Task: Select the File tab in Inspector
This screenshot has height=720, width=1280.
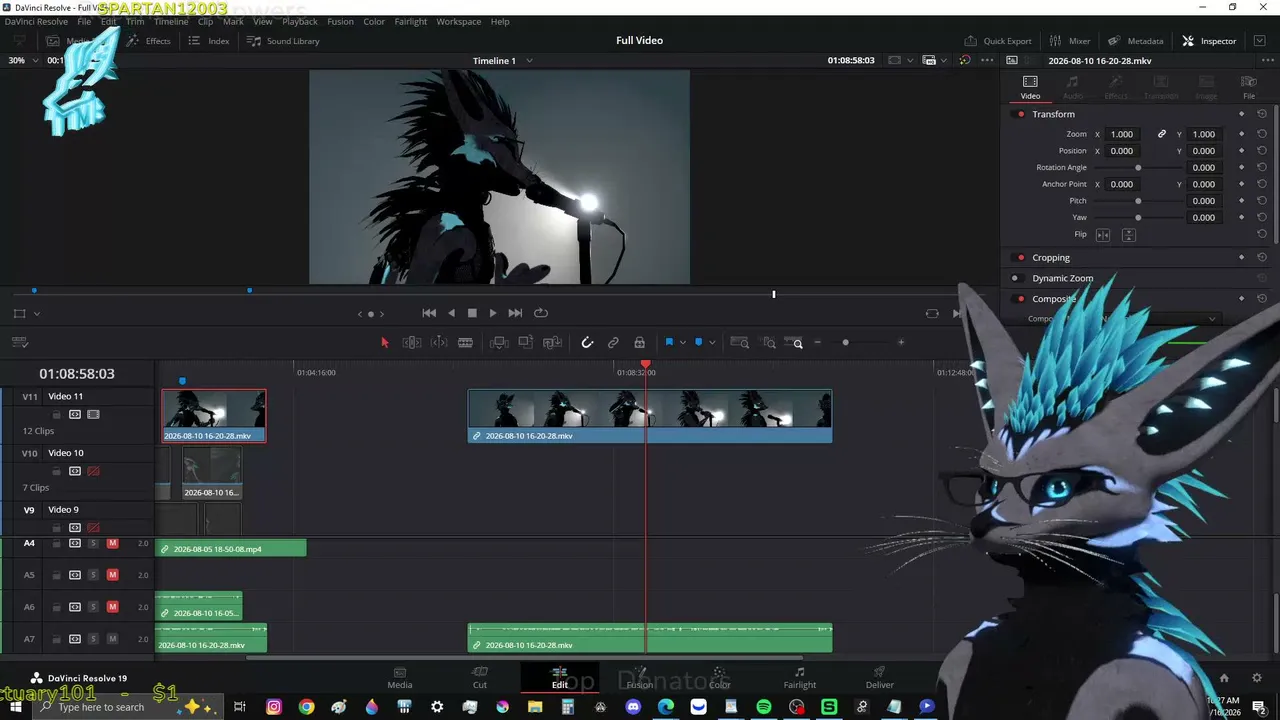Action: click(1249, 88)
